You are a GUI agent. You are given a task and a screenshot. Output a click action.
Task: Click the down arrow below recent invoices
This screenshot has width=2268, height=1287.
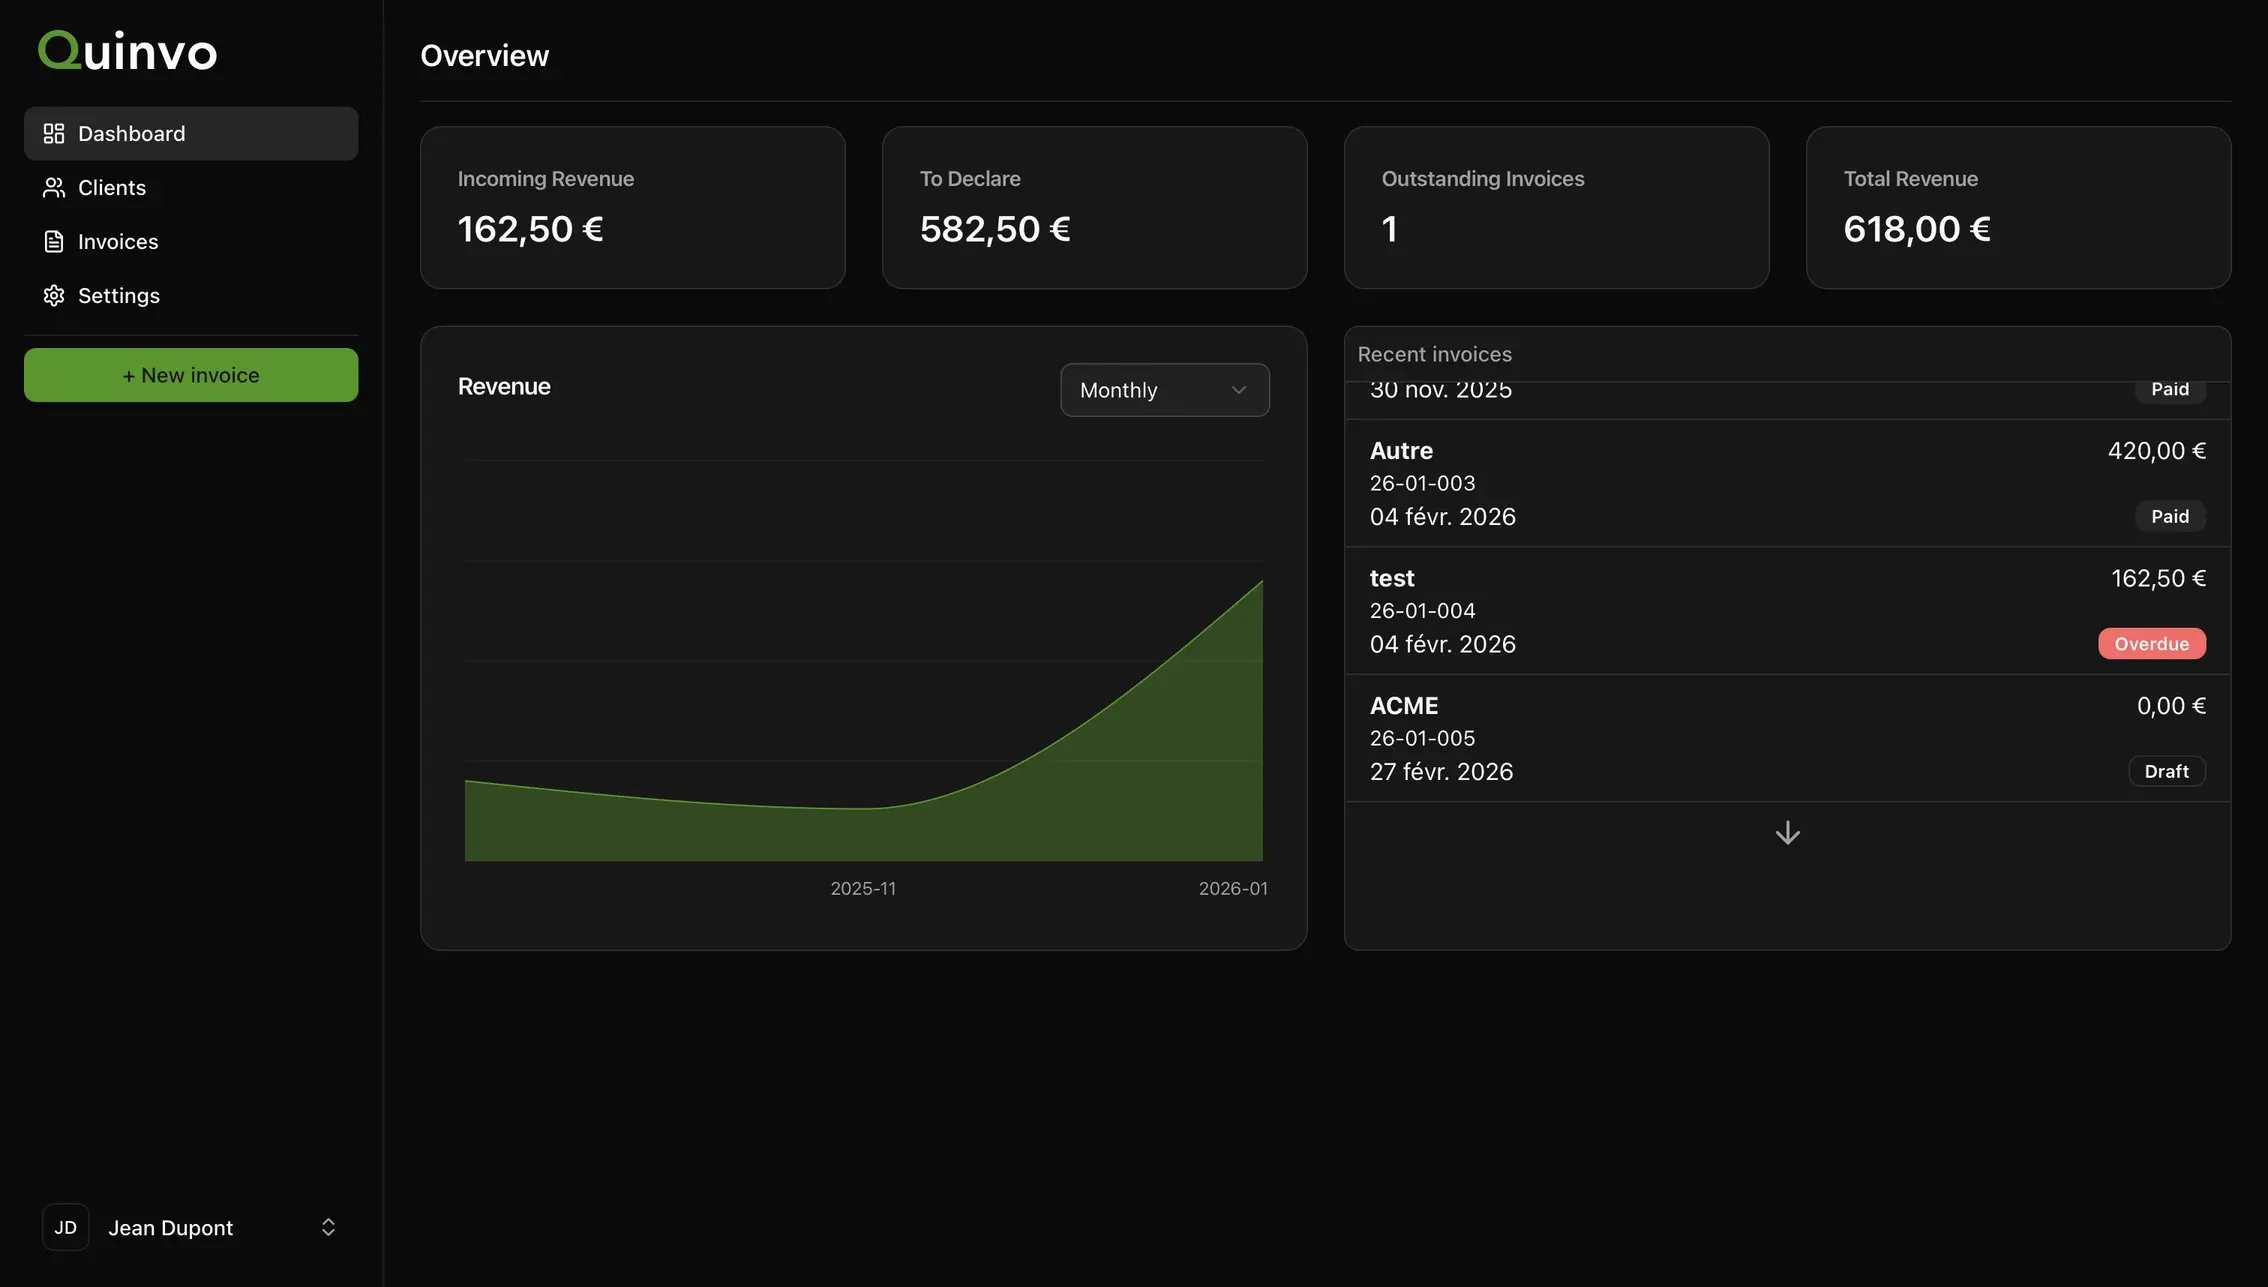[x=1787, y=833]
